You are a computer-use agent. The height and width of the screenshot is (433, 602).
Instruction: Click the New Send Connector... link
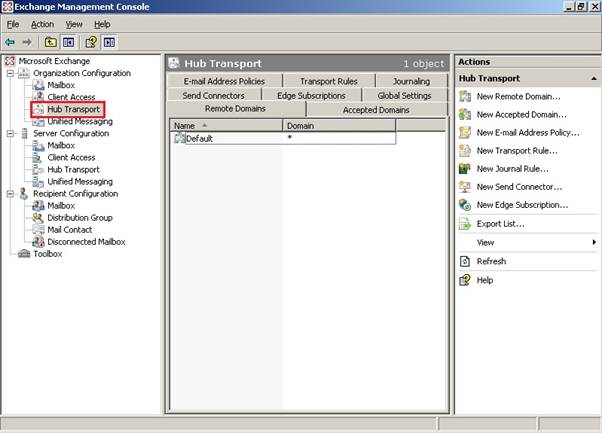519,187
